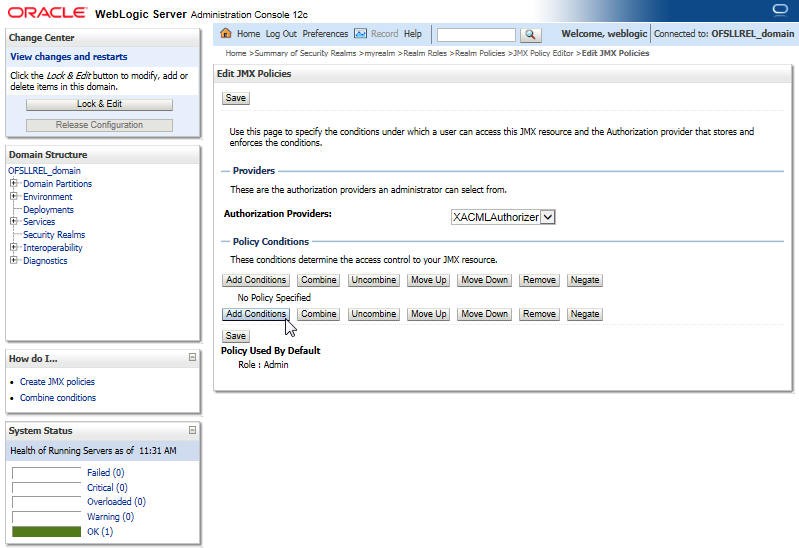Screen dimensions: 799x548
Task: Click Critical (0) status link
Action: pos(107,487)
